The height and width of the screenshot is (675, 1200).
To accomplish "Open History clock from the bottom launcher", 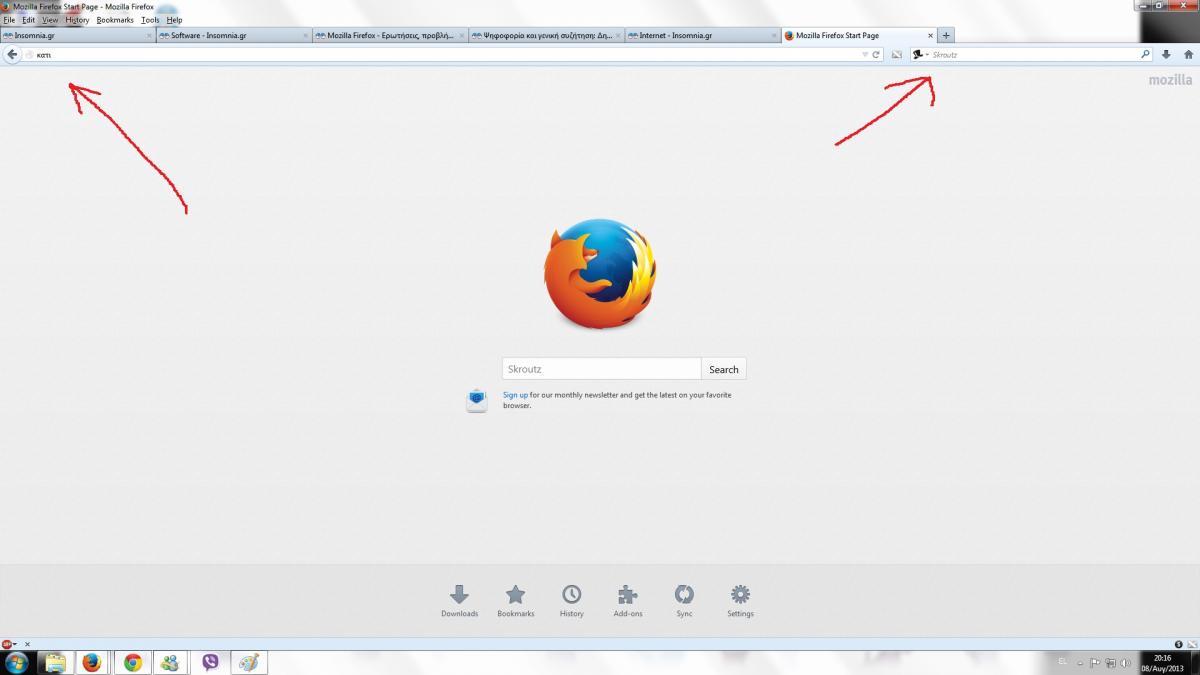I will coord(572,600).
